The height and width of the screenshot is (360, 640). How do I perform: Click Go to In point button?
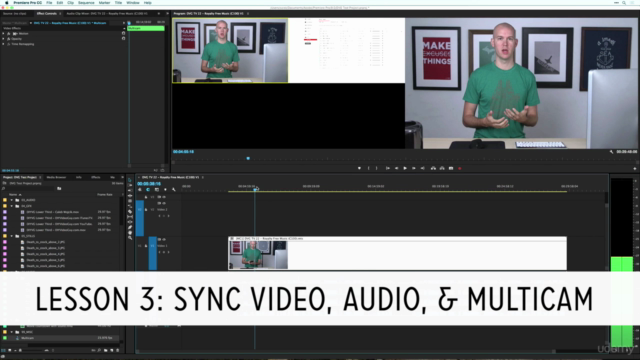coord(387,168)
